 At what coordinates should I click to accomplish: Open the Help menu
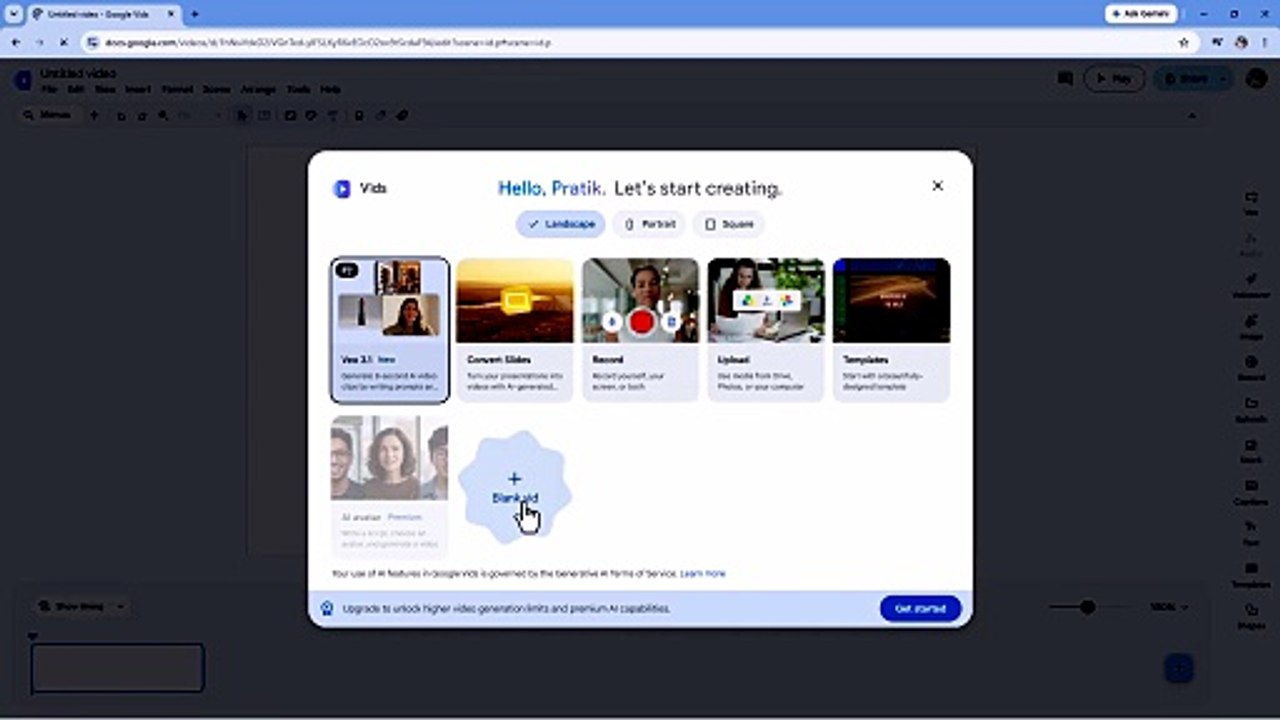click(330, 89)
